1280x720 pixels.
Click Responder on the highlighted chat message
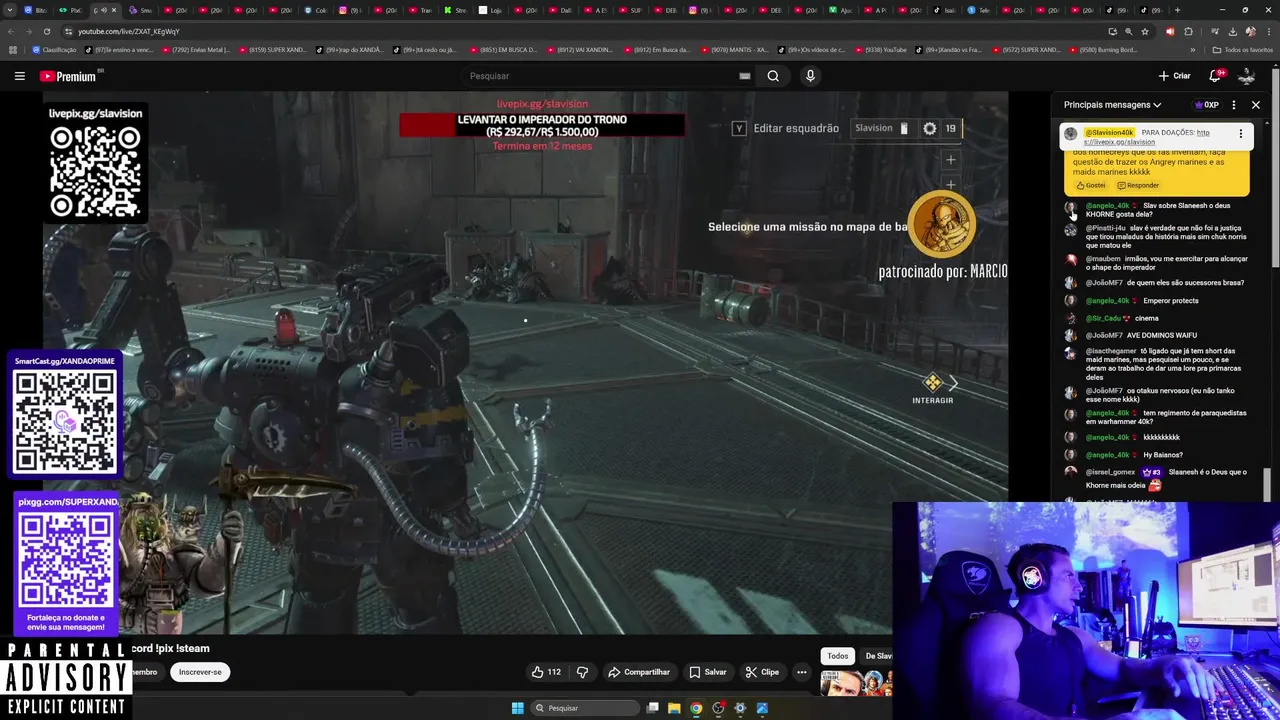1138,185
